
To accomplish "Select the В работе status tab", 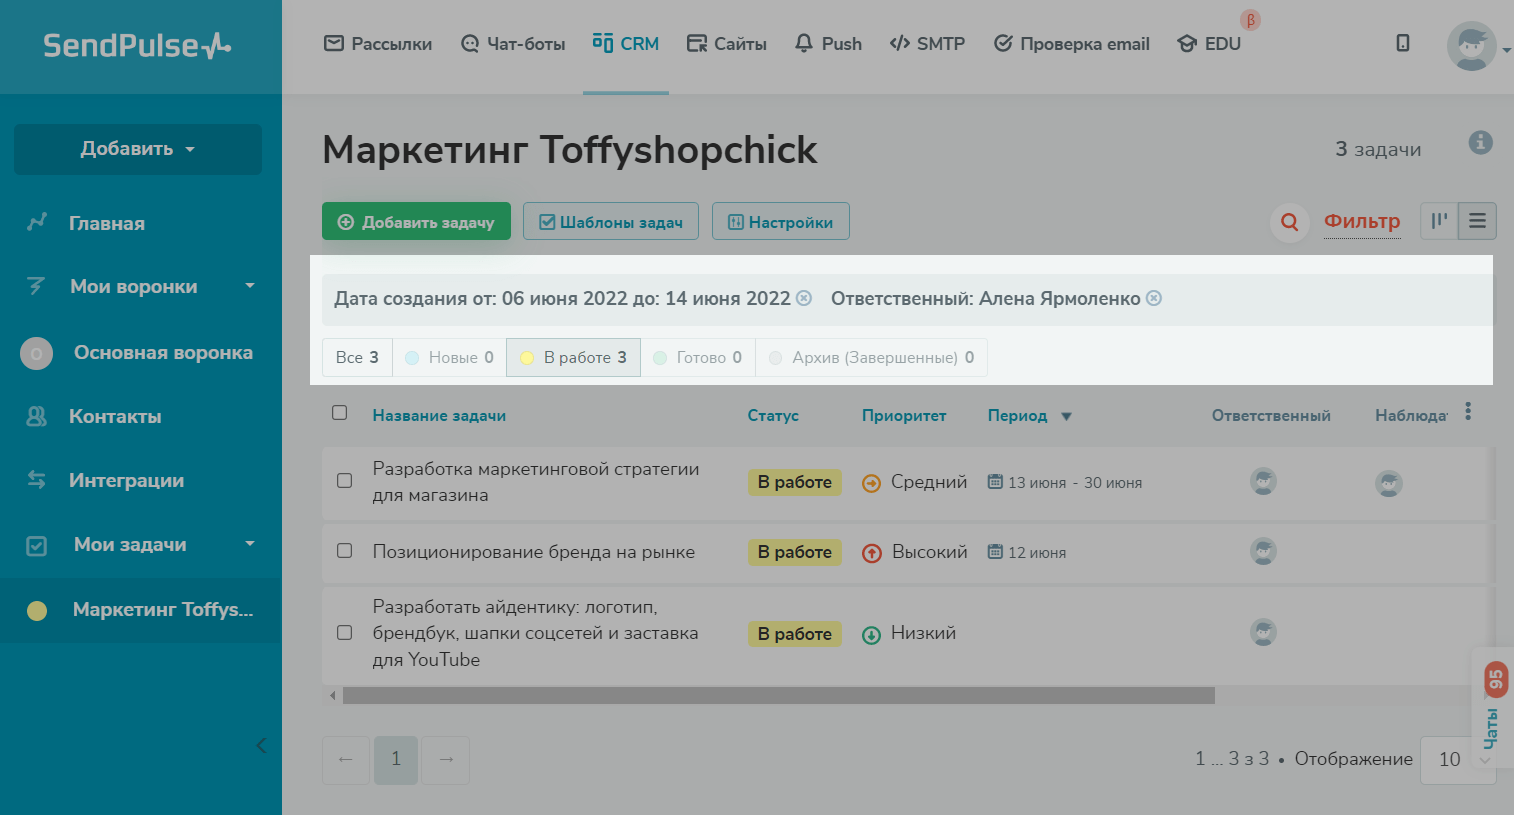I will (x=573, y=357).
